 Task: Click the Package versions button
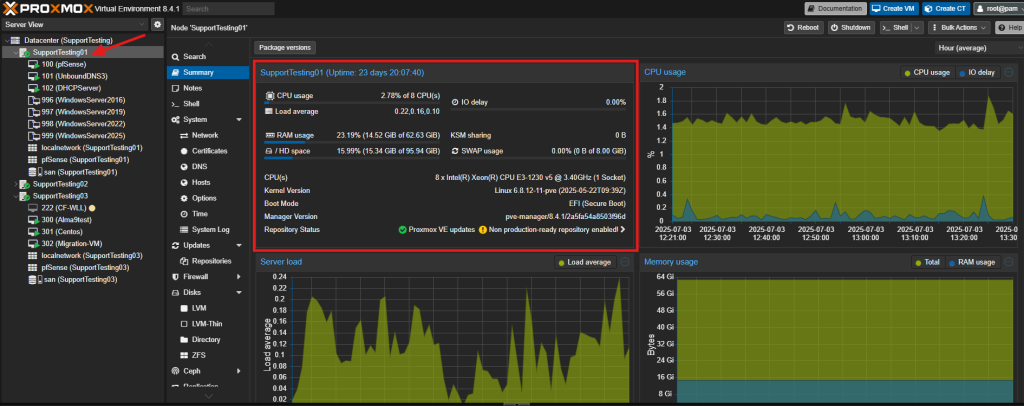pyautogui.click(x=285, y=48)
